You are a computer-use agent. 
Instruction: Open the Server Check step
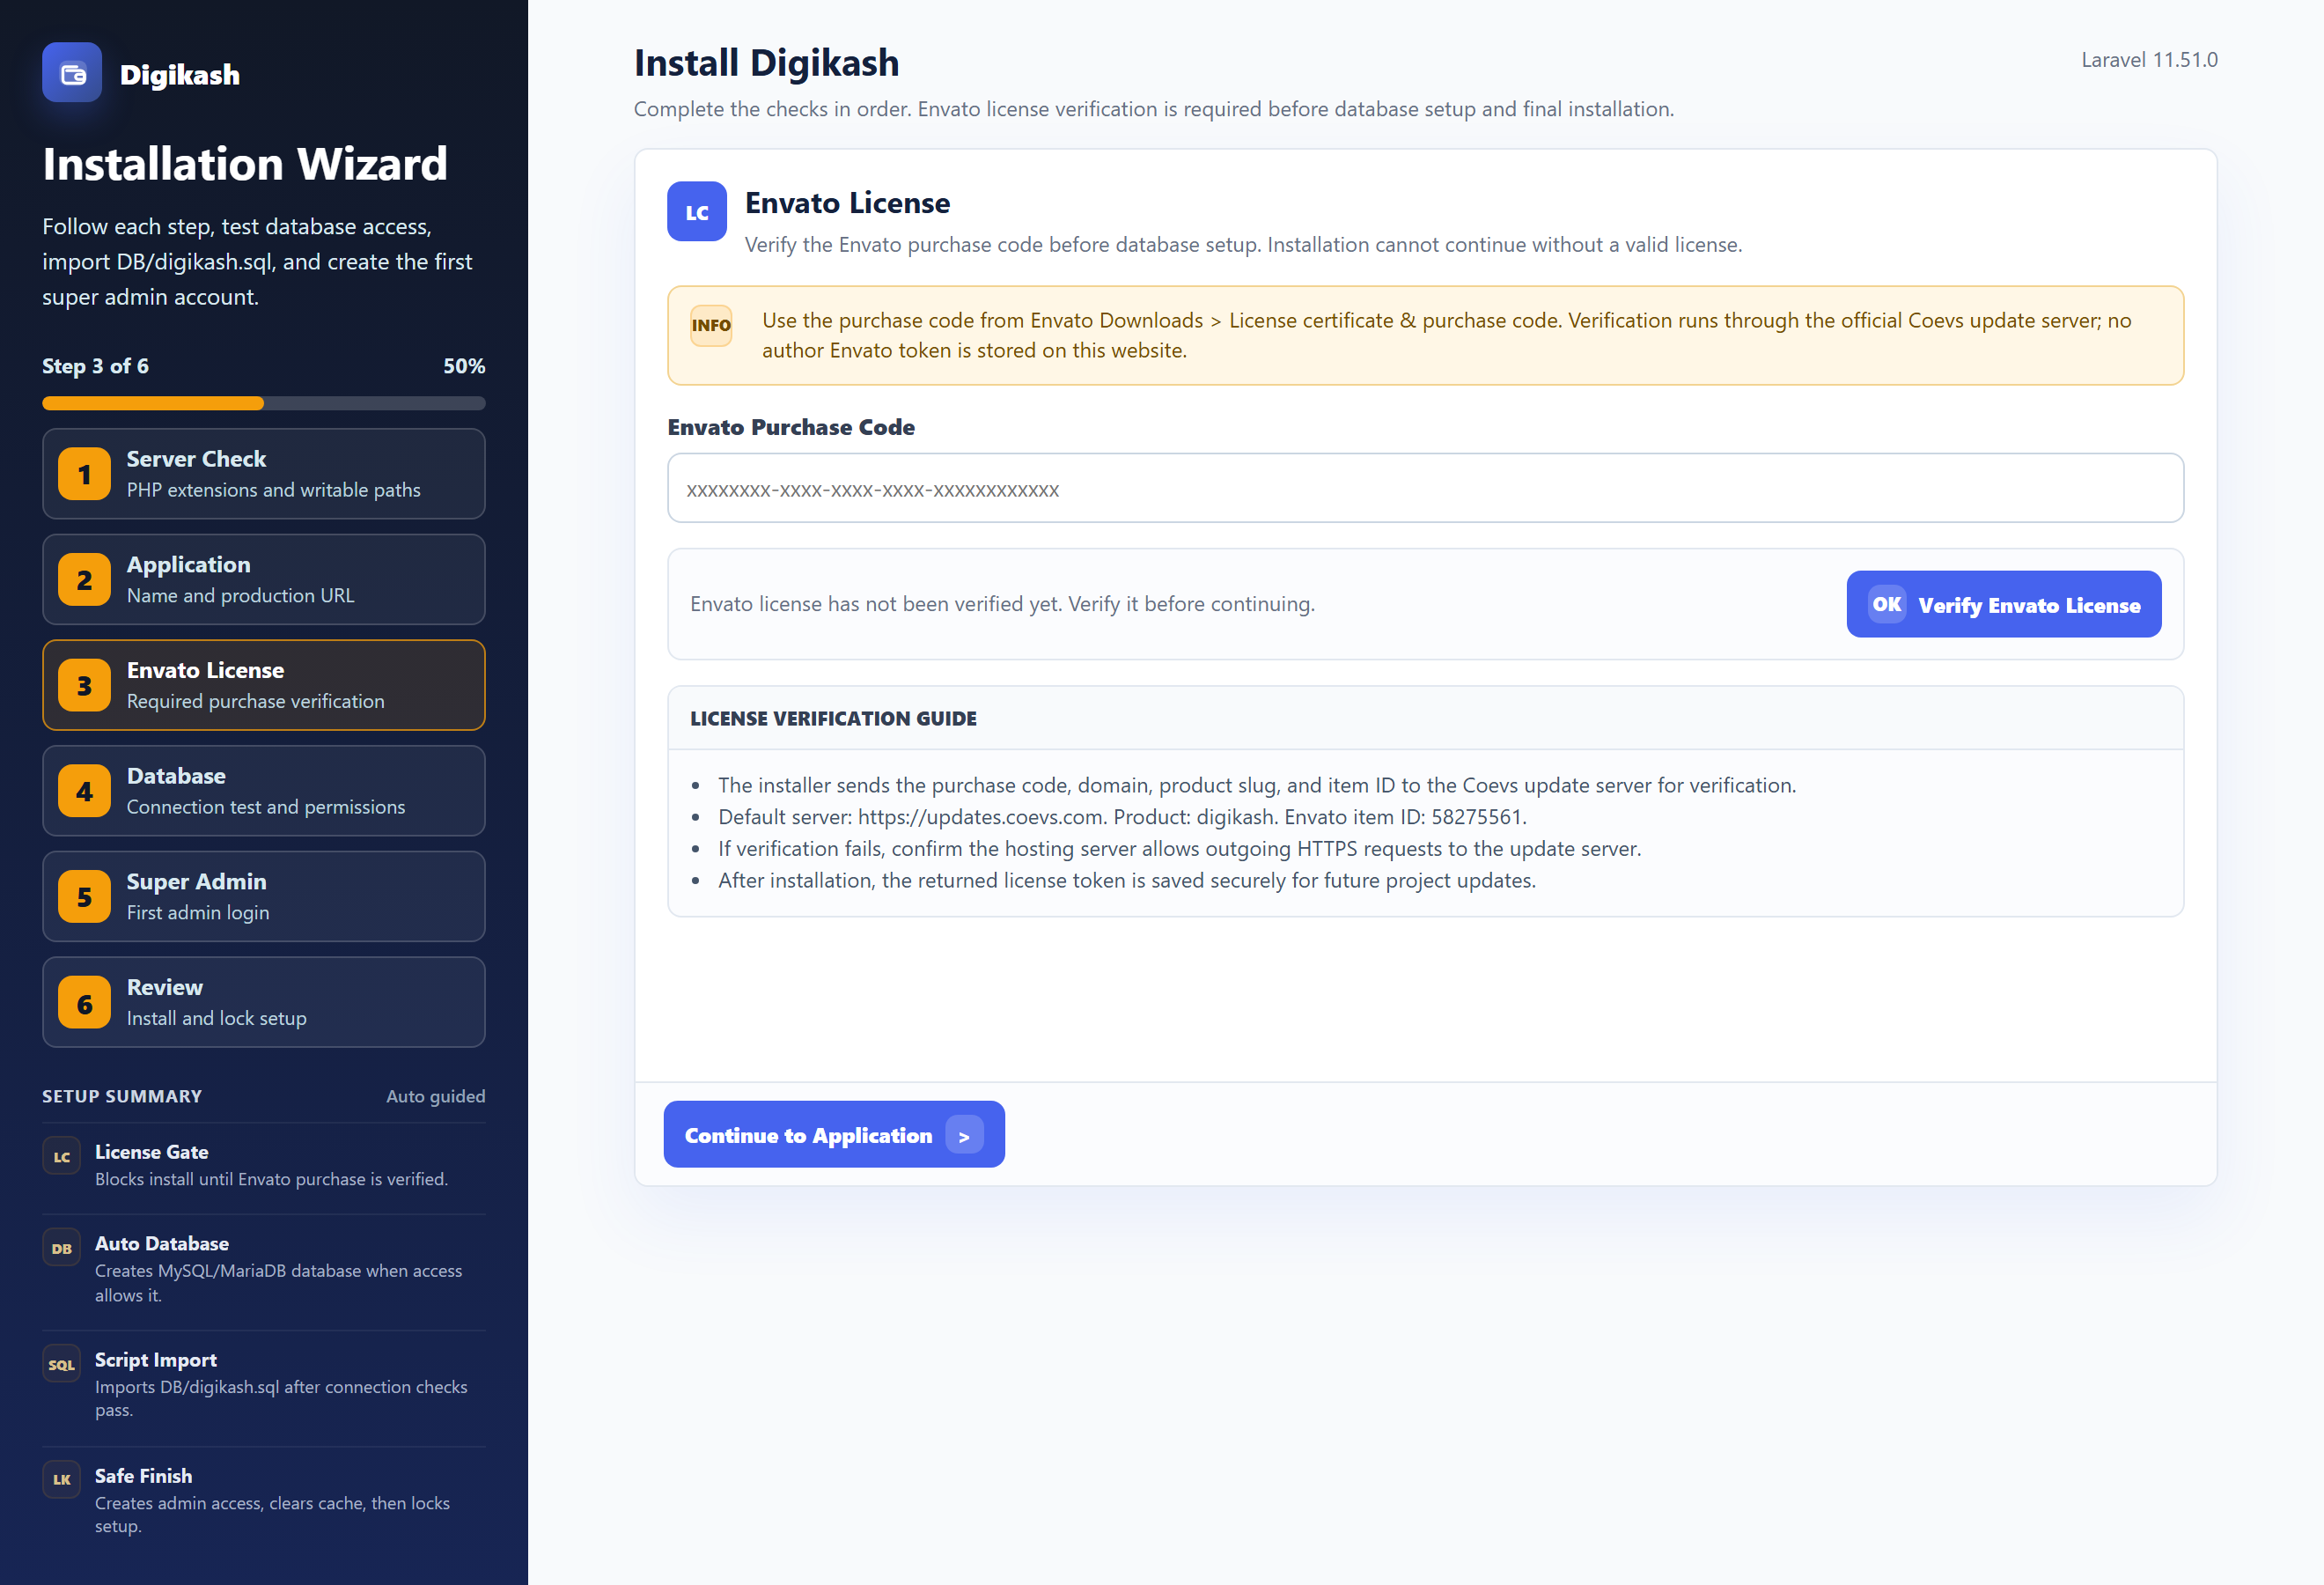click(x=264, y=474)
